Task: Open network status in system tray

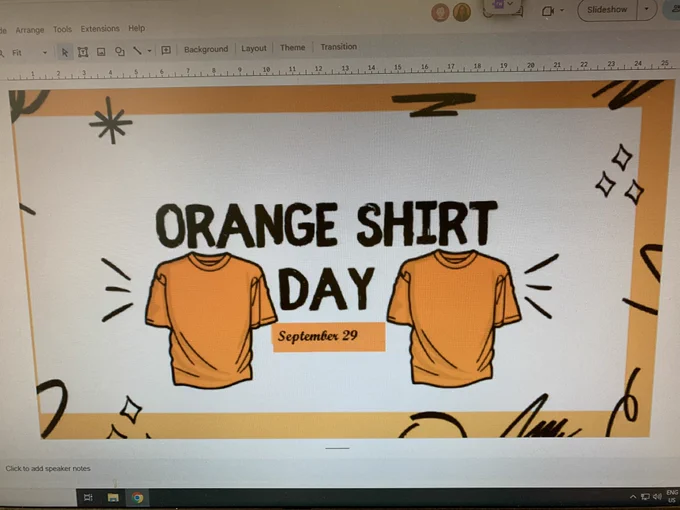Action: coord(645,497)
